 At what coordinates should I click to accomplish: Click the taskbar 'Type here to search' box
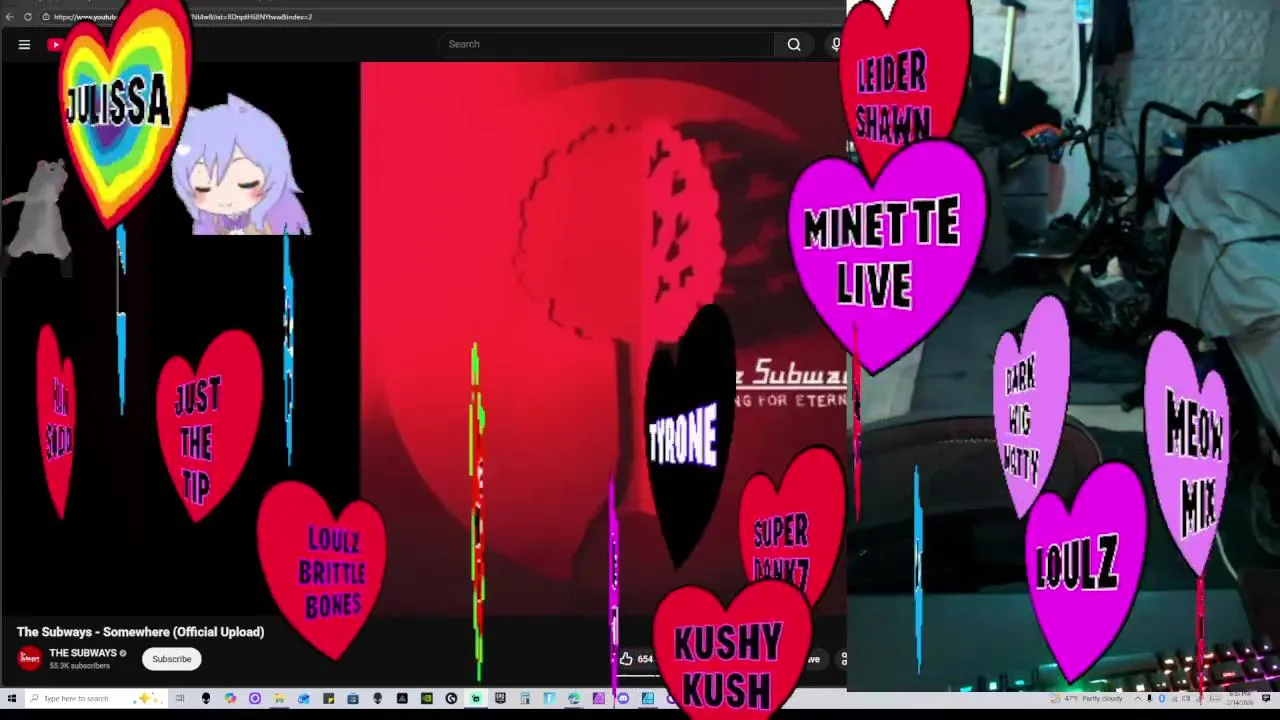95,698
